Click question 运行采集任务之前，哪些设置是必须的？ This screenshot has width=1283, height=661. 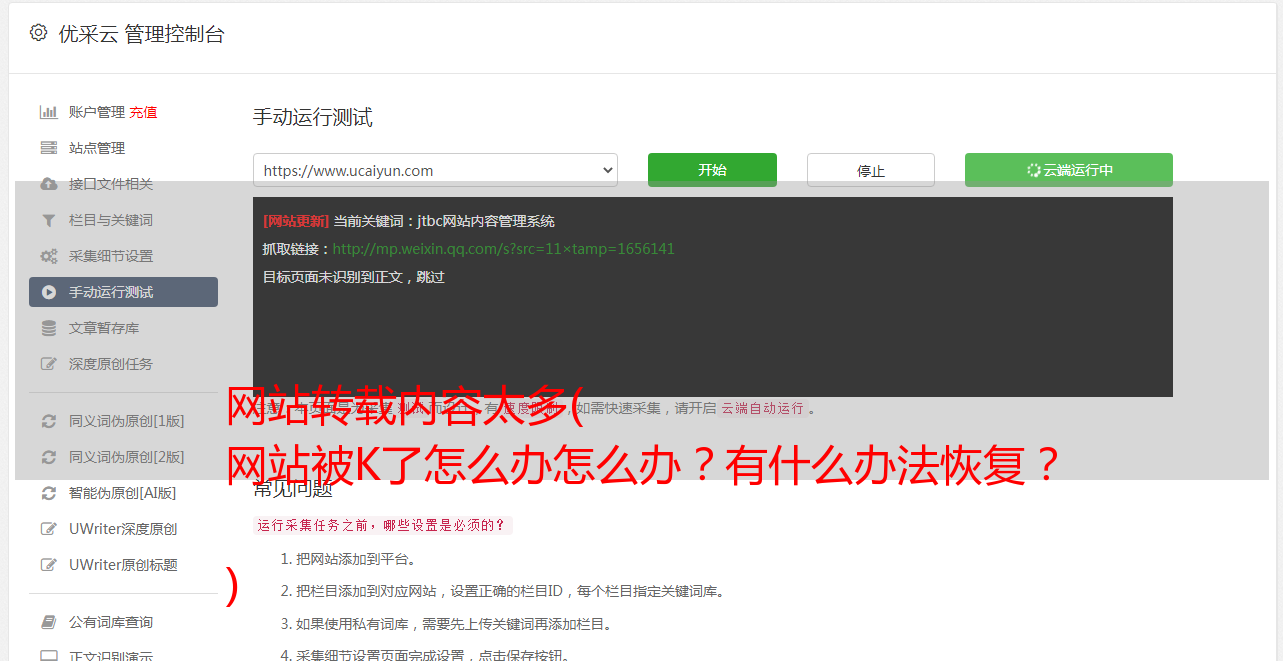tap(382, 525)
